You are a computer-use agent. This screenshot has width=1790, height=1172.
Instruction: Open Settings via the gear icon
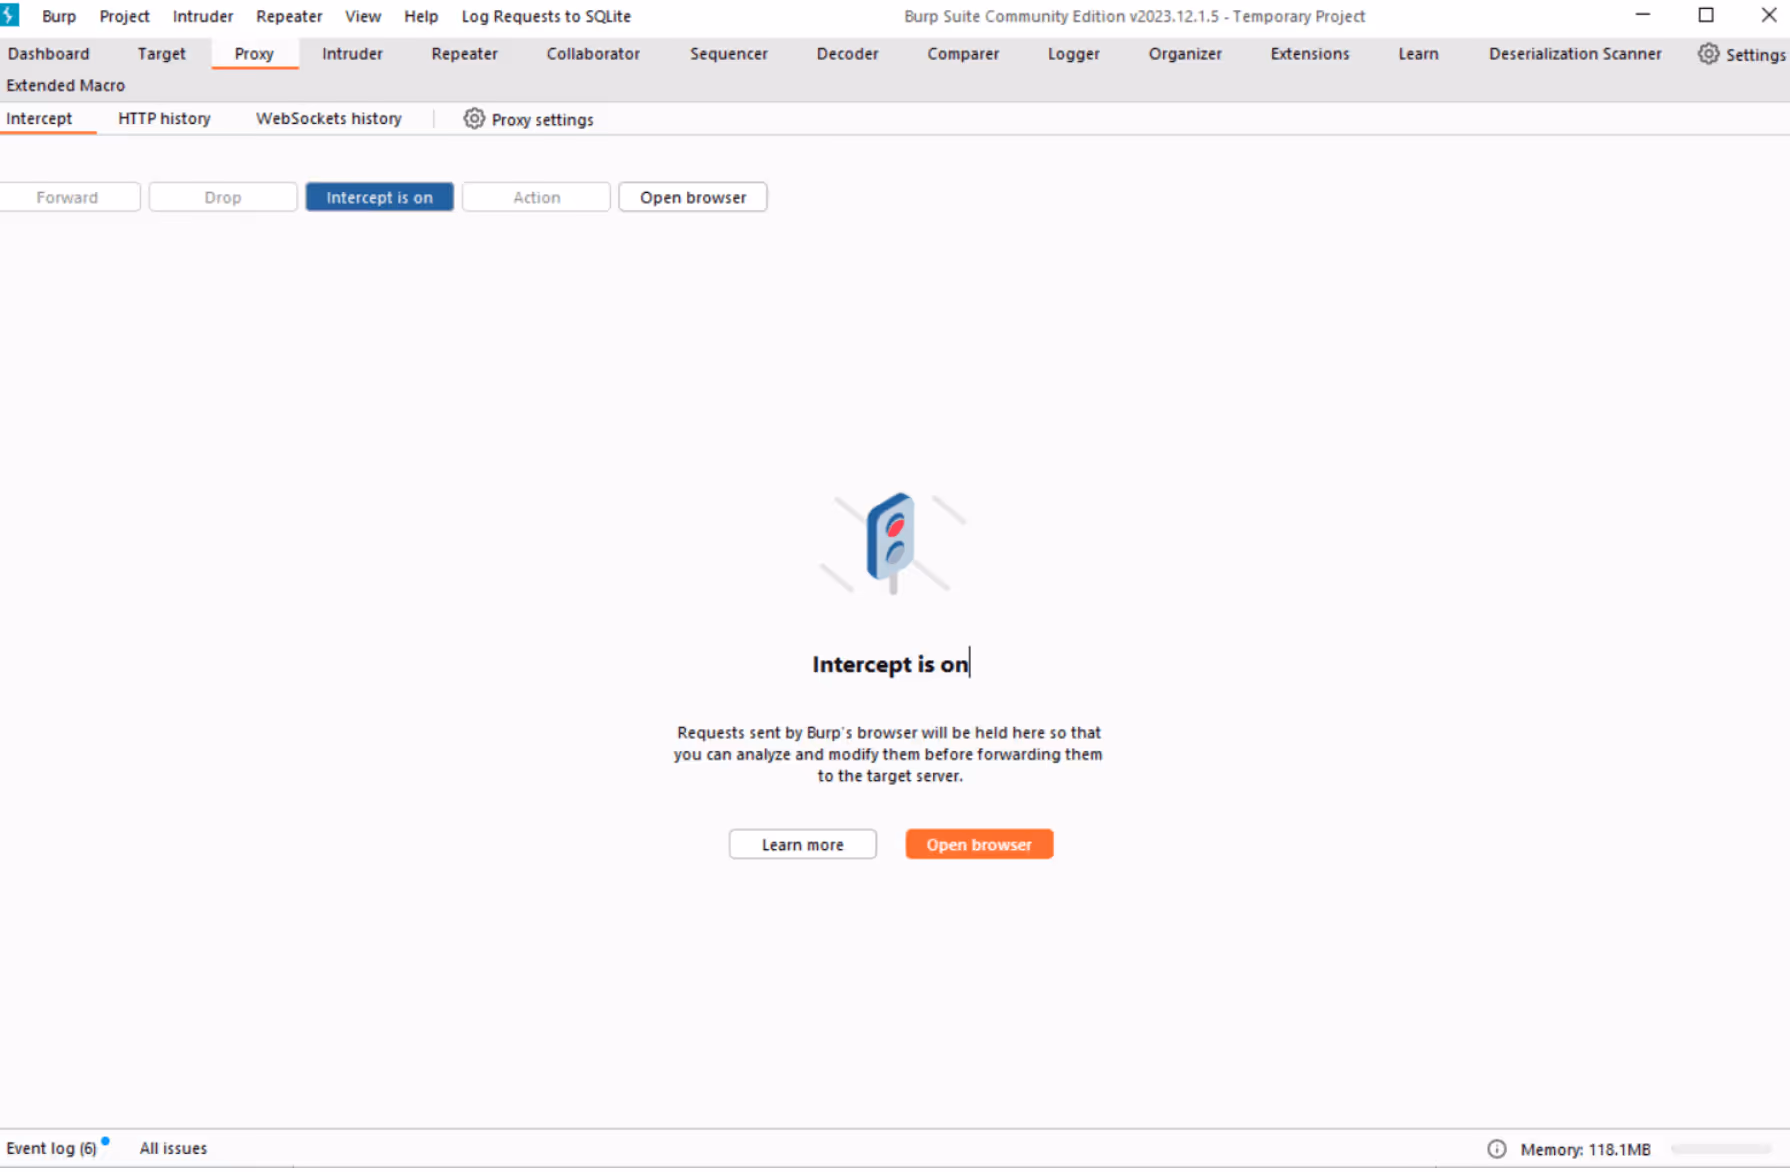click(x=1708, y=54)
